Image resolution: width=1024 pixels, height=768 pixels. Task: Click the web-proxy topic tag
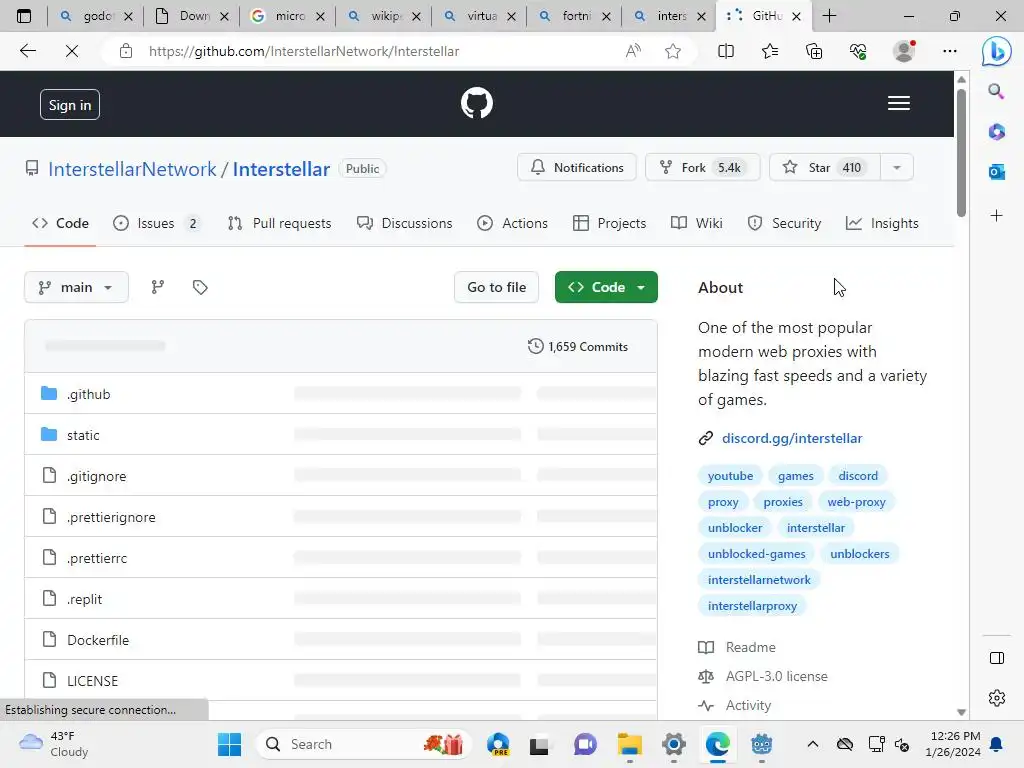[856, 502]
